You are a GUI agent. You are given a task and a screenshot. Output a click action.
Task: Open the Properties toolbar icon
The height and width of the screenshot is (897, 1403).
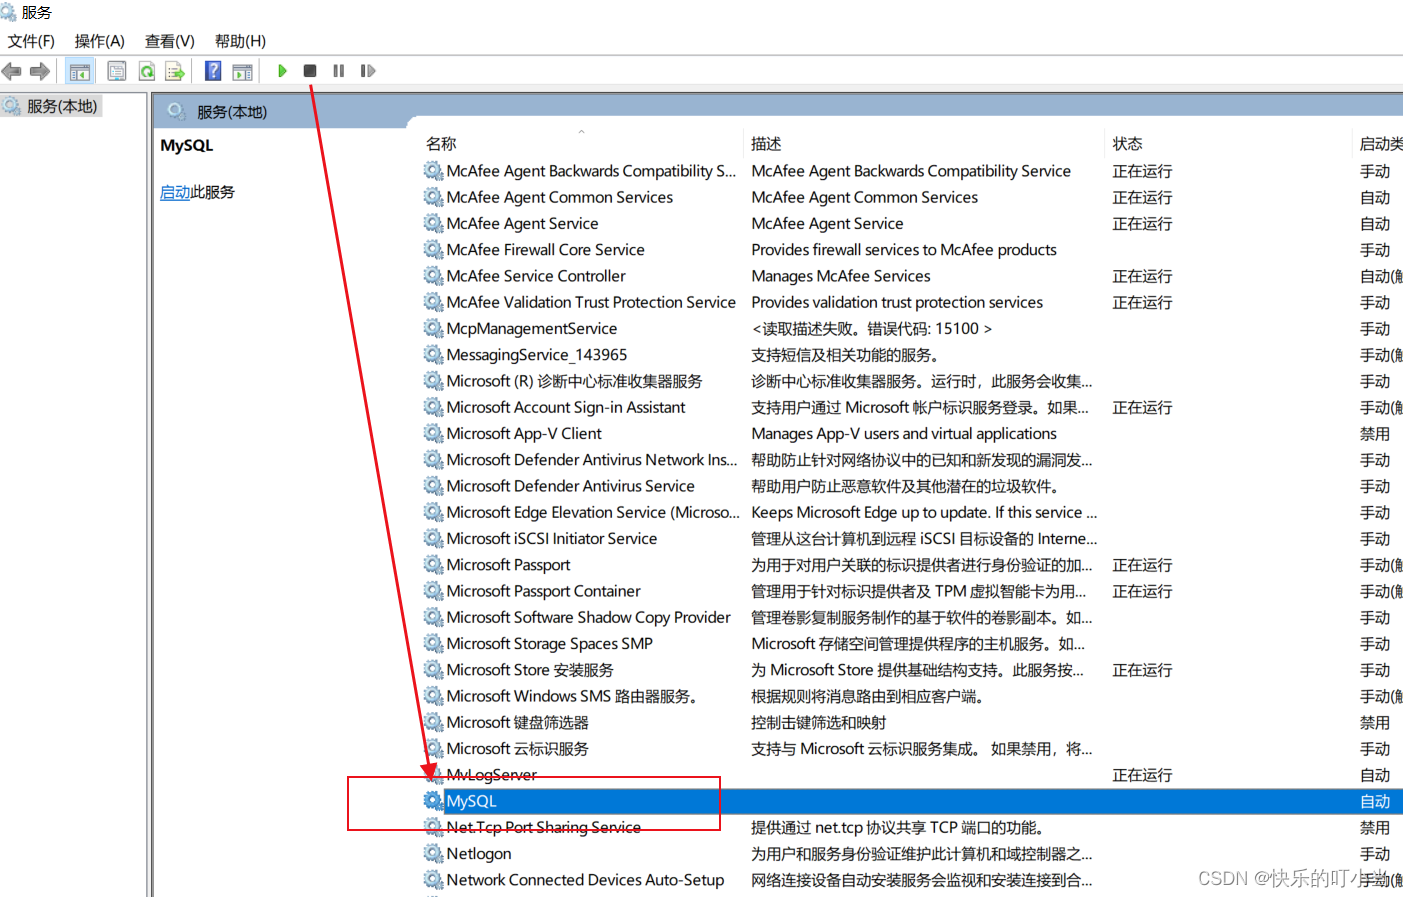point(117,71)
